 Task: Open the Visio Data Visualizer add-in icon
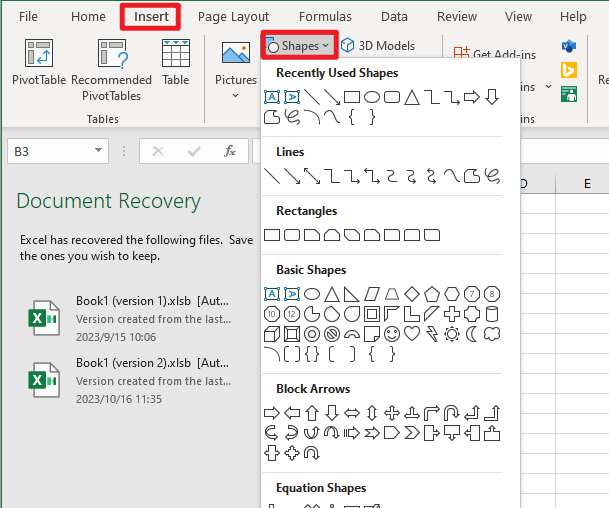click(x=569, y=46)
